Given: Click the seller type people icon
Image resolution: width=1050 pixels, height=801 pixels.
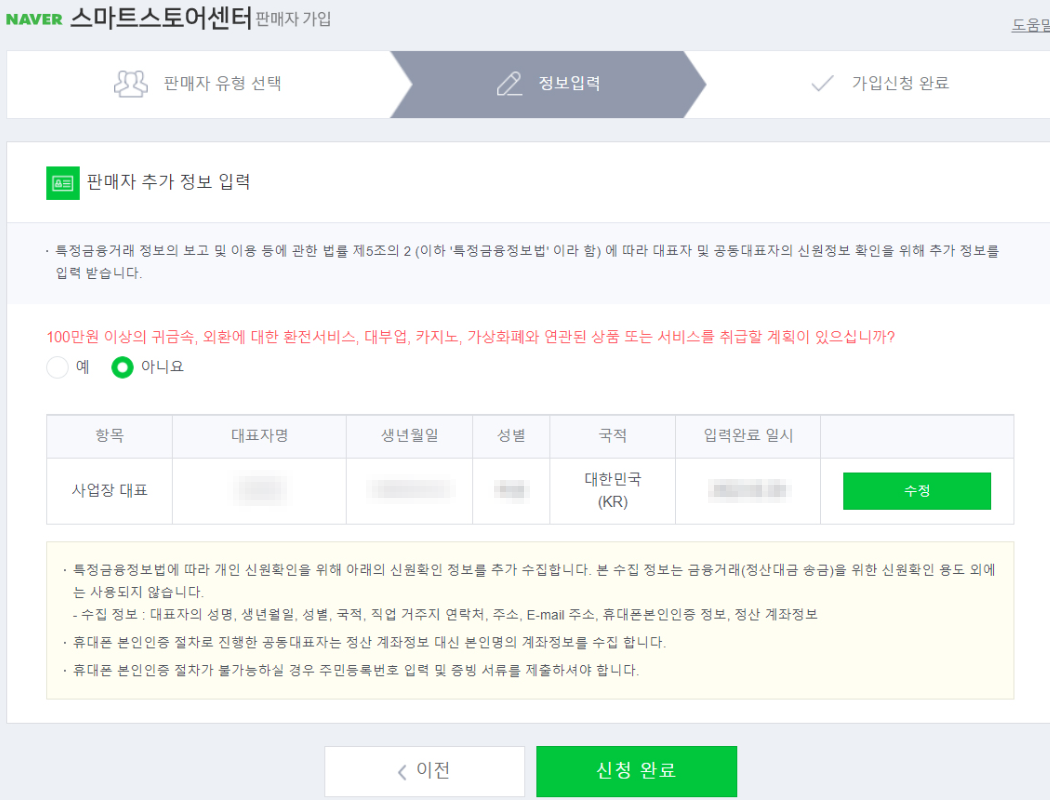Looking at the screenshot, I should (131, 84).
